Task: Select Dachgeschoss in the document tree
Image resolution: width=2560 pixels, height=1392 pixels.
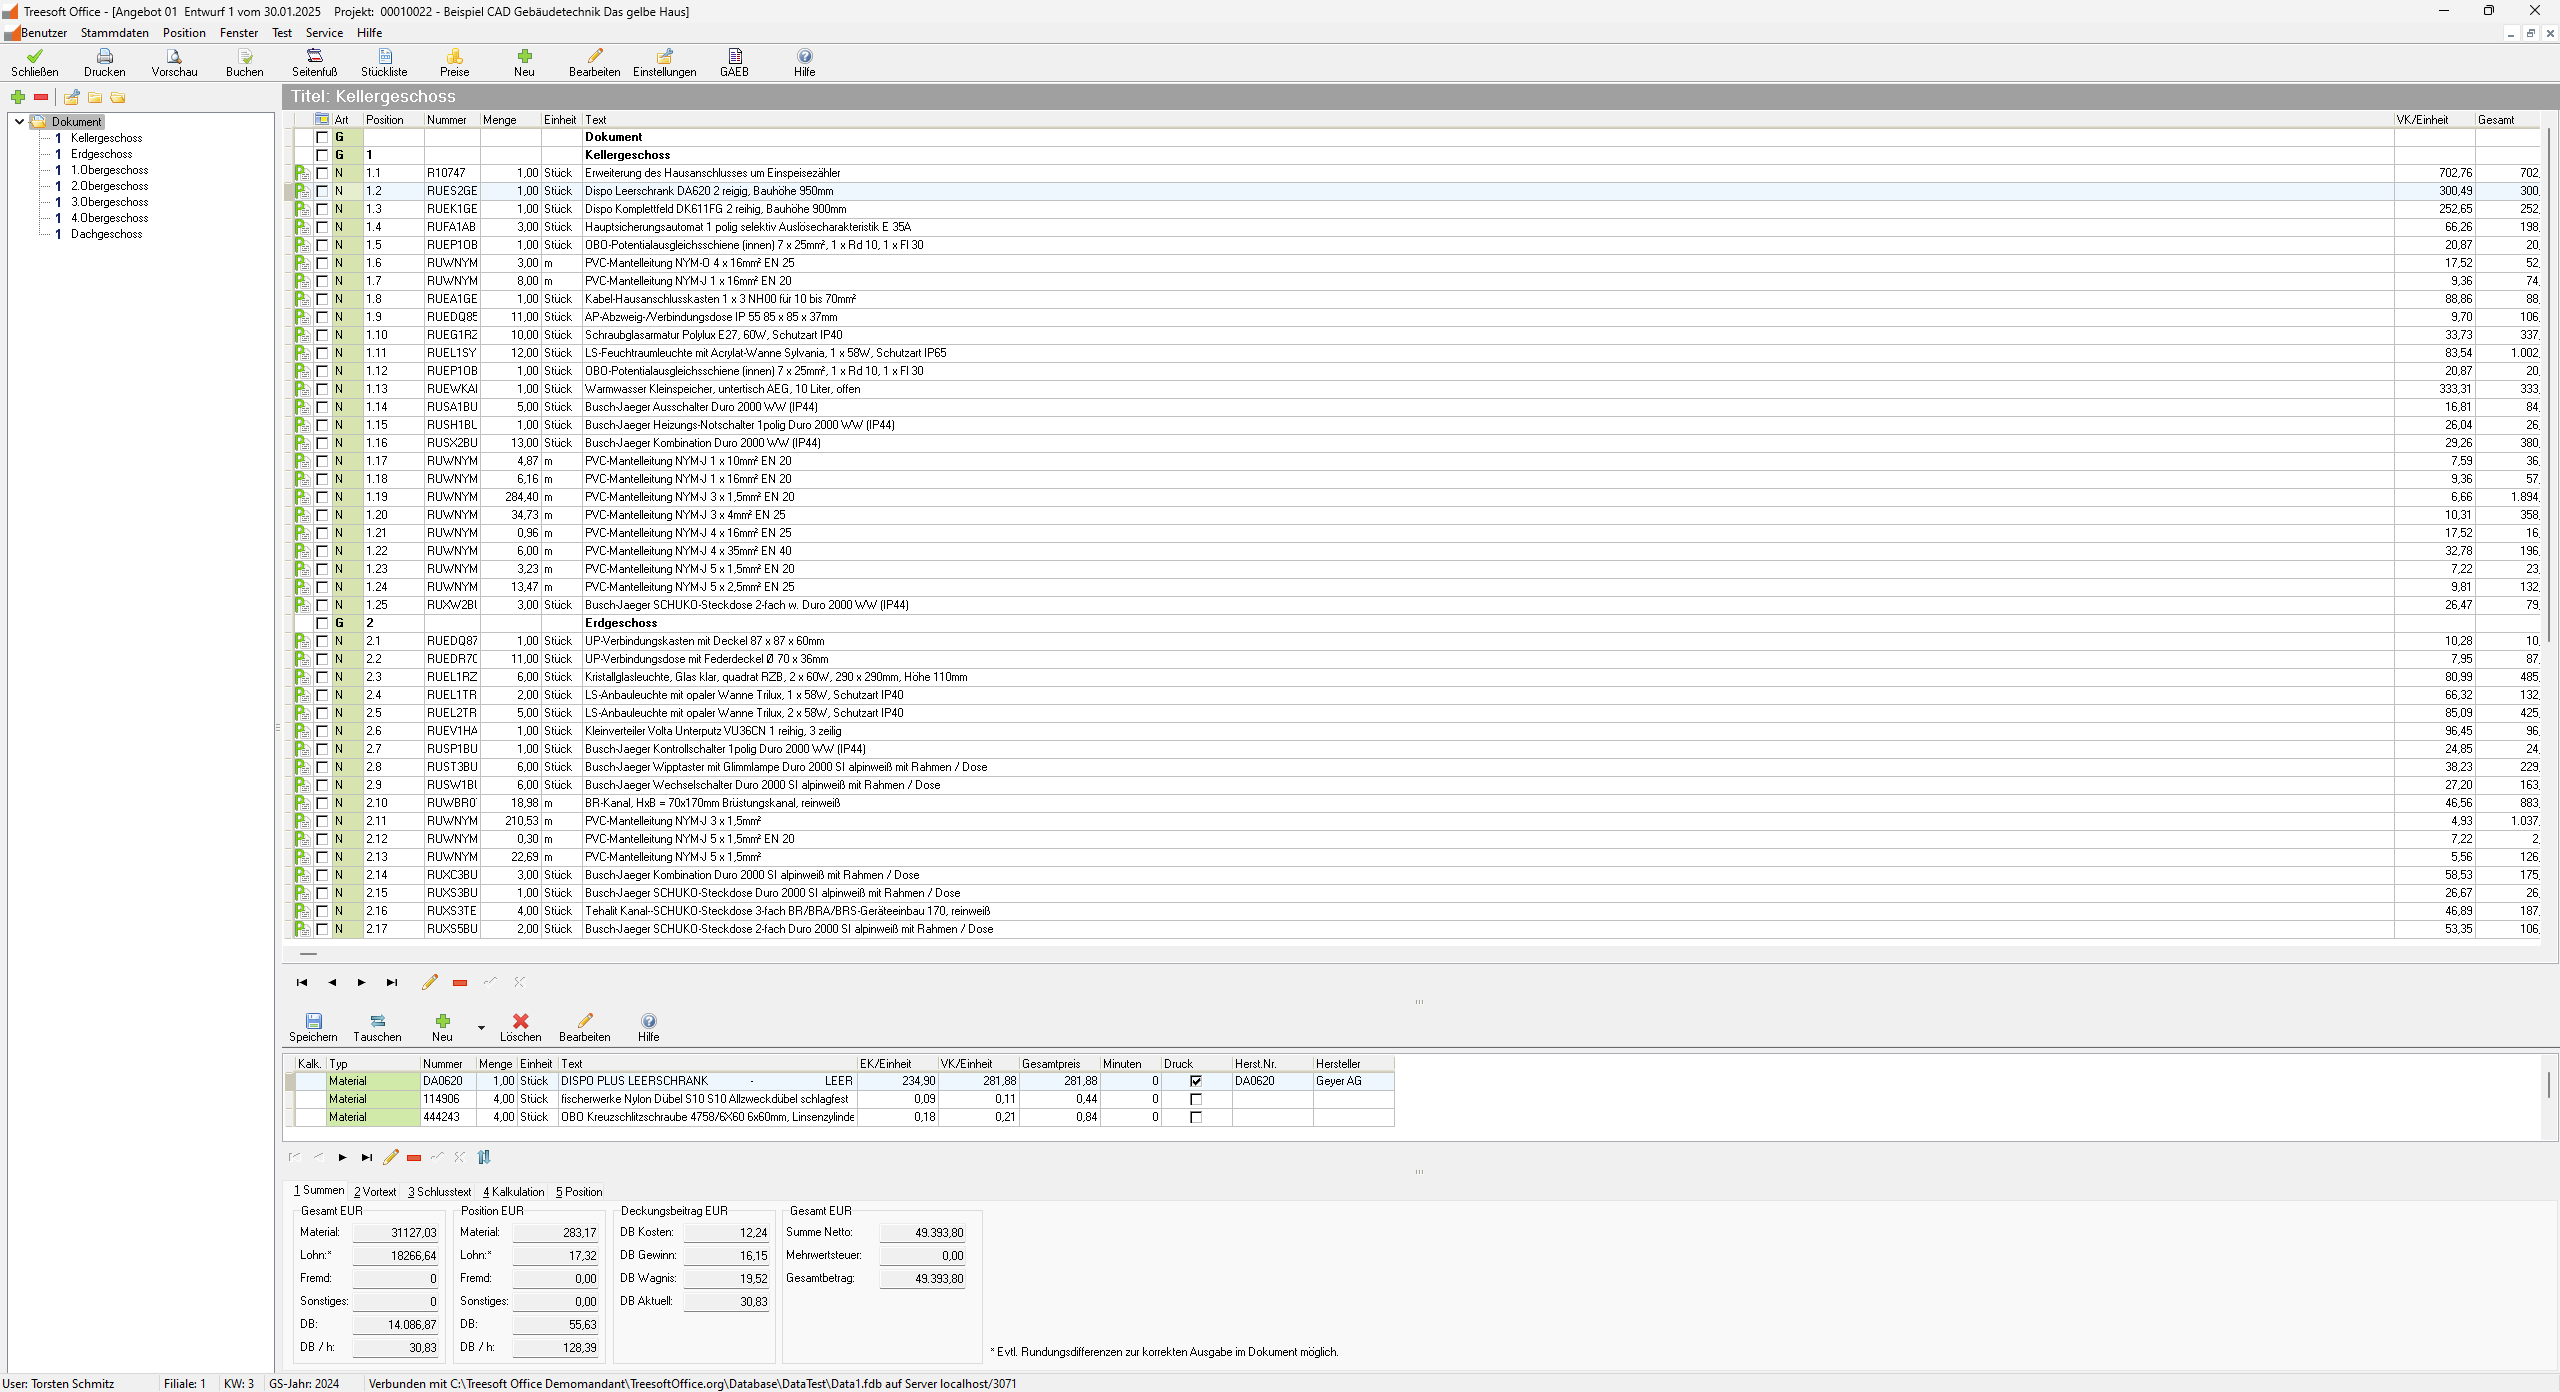Action: coord(106,234)
